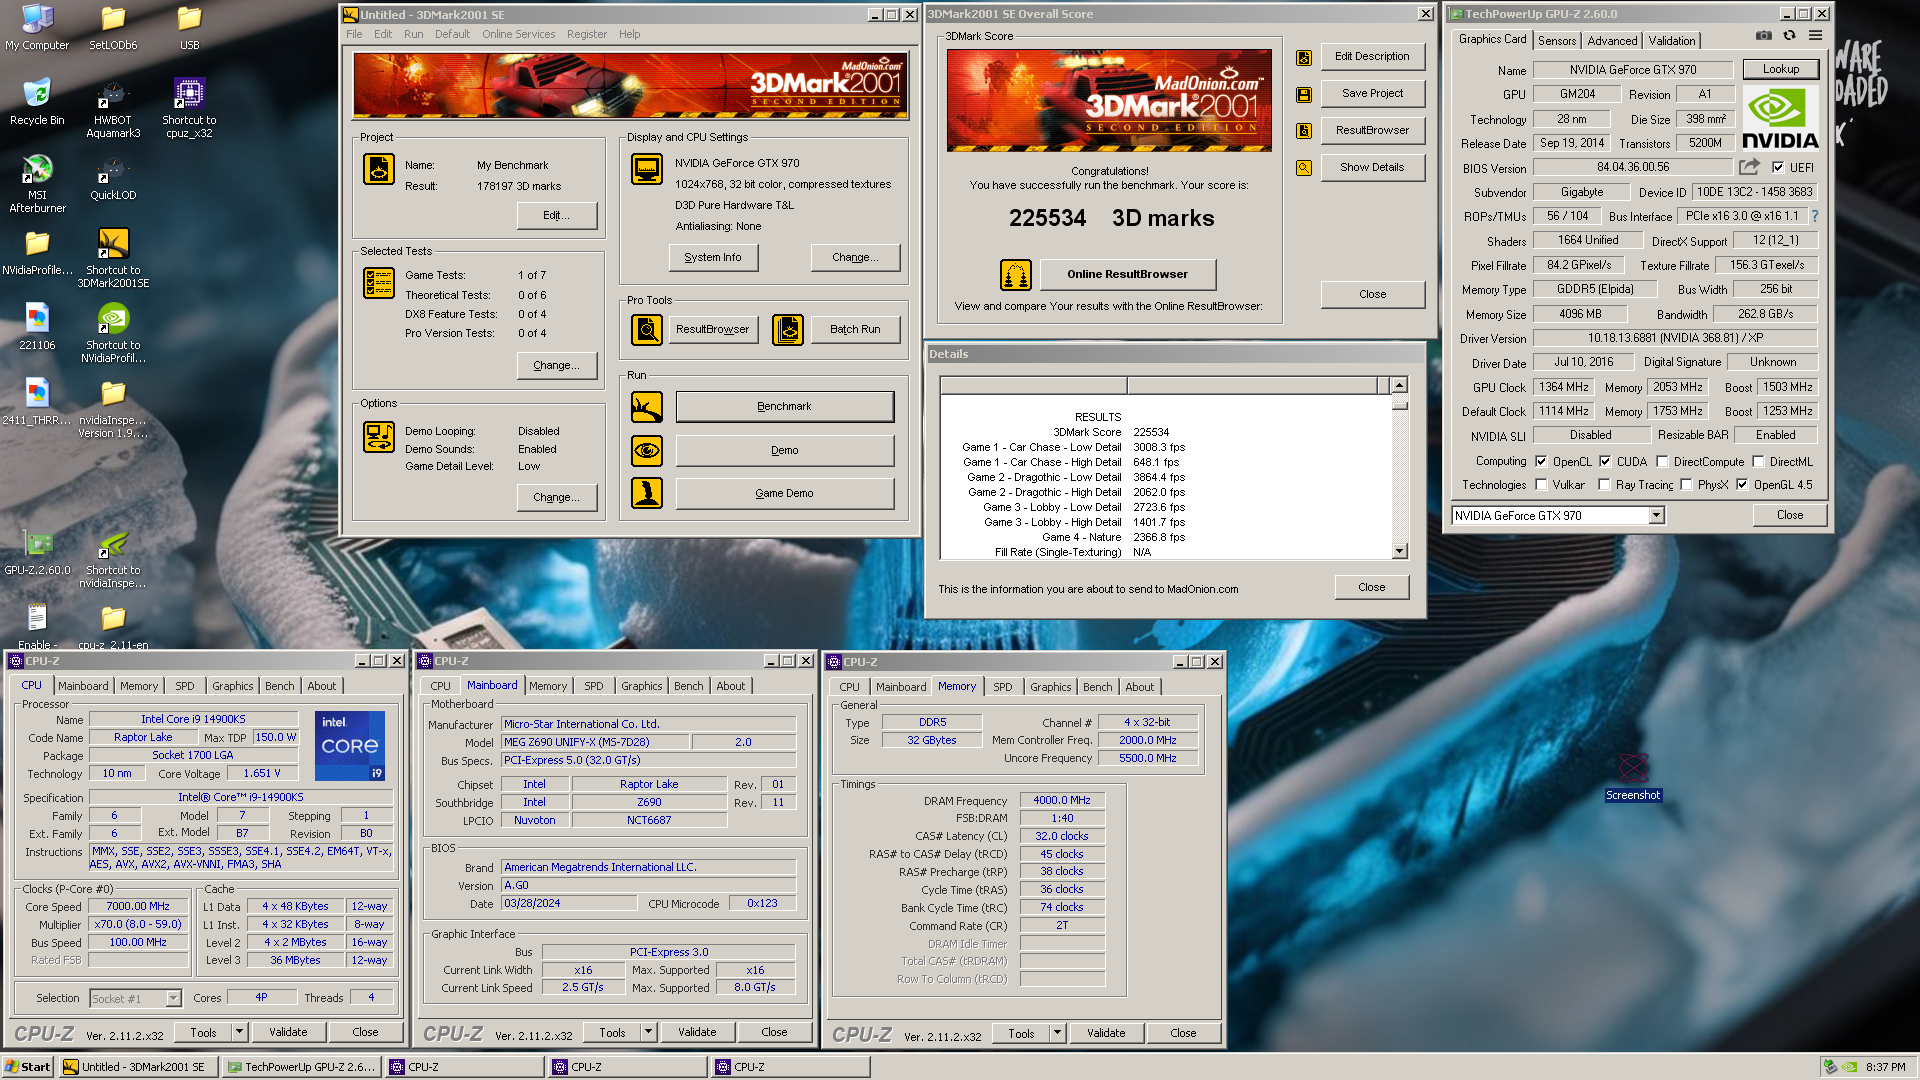This screenshot has width=1920, height=1080.
Task: Toggle the OpenGL 4.5 checkbox
Action: click(x=1742, y=484)
